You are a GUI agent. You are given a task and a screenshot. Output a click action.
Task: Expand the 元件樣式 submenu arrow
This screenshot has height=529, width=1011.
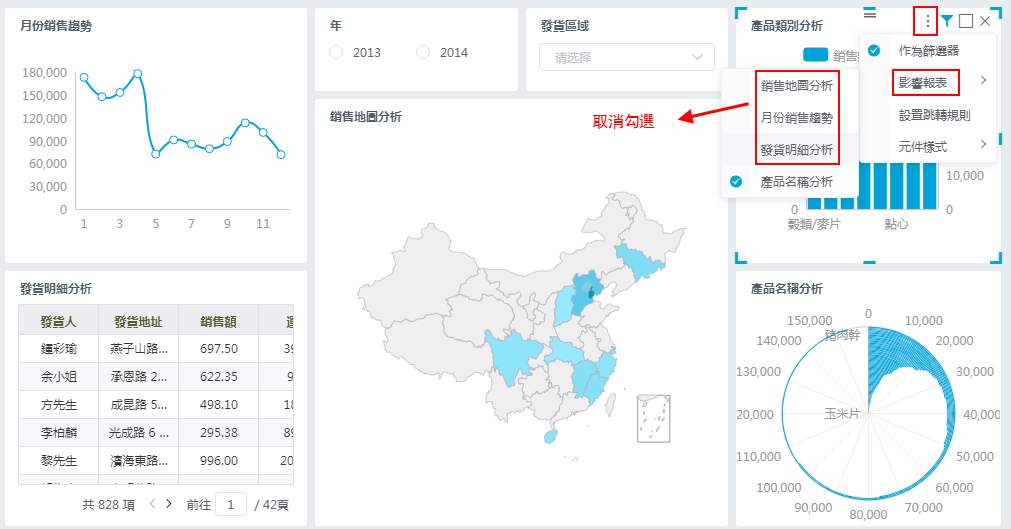pyautogui.click(x=983, y=146)
